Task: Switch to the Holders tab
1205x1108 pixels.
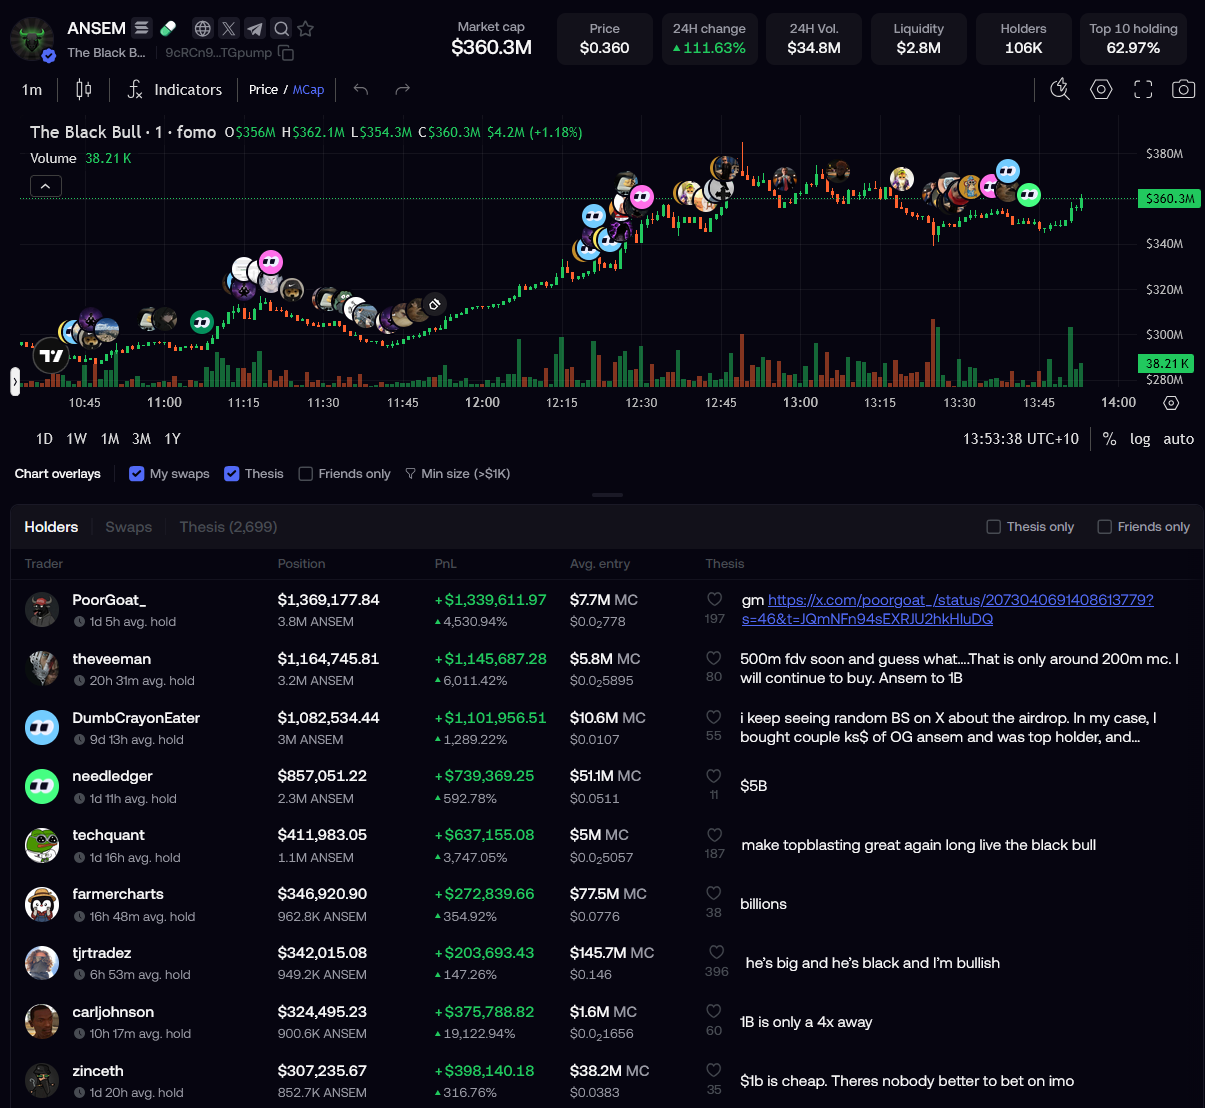Action: (51, 527)
